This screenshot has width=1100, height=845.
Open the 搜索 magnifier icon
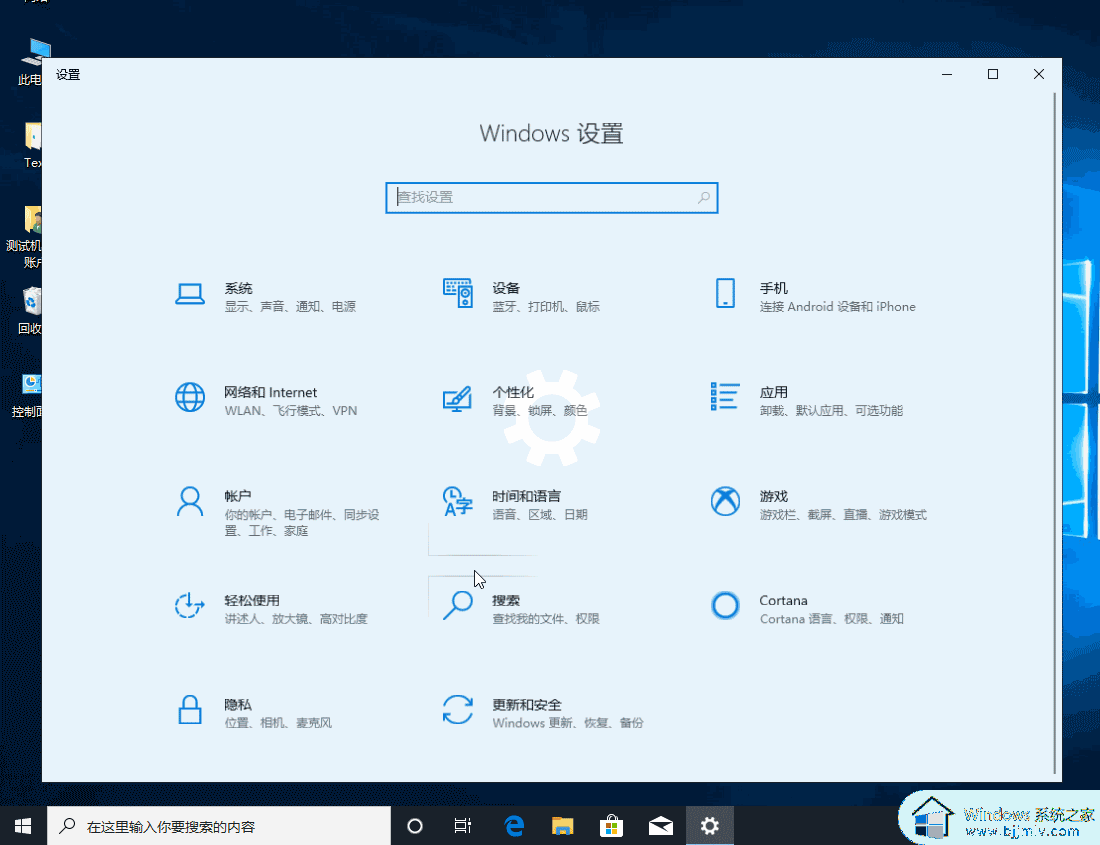(x=457, y=605)
